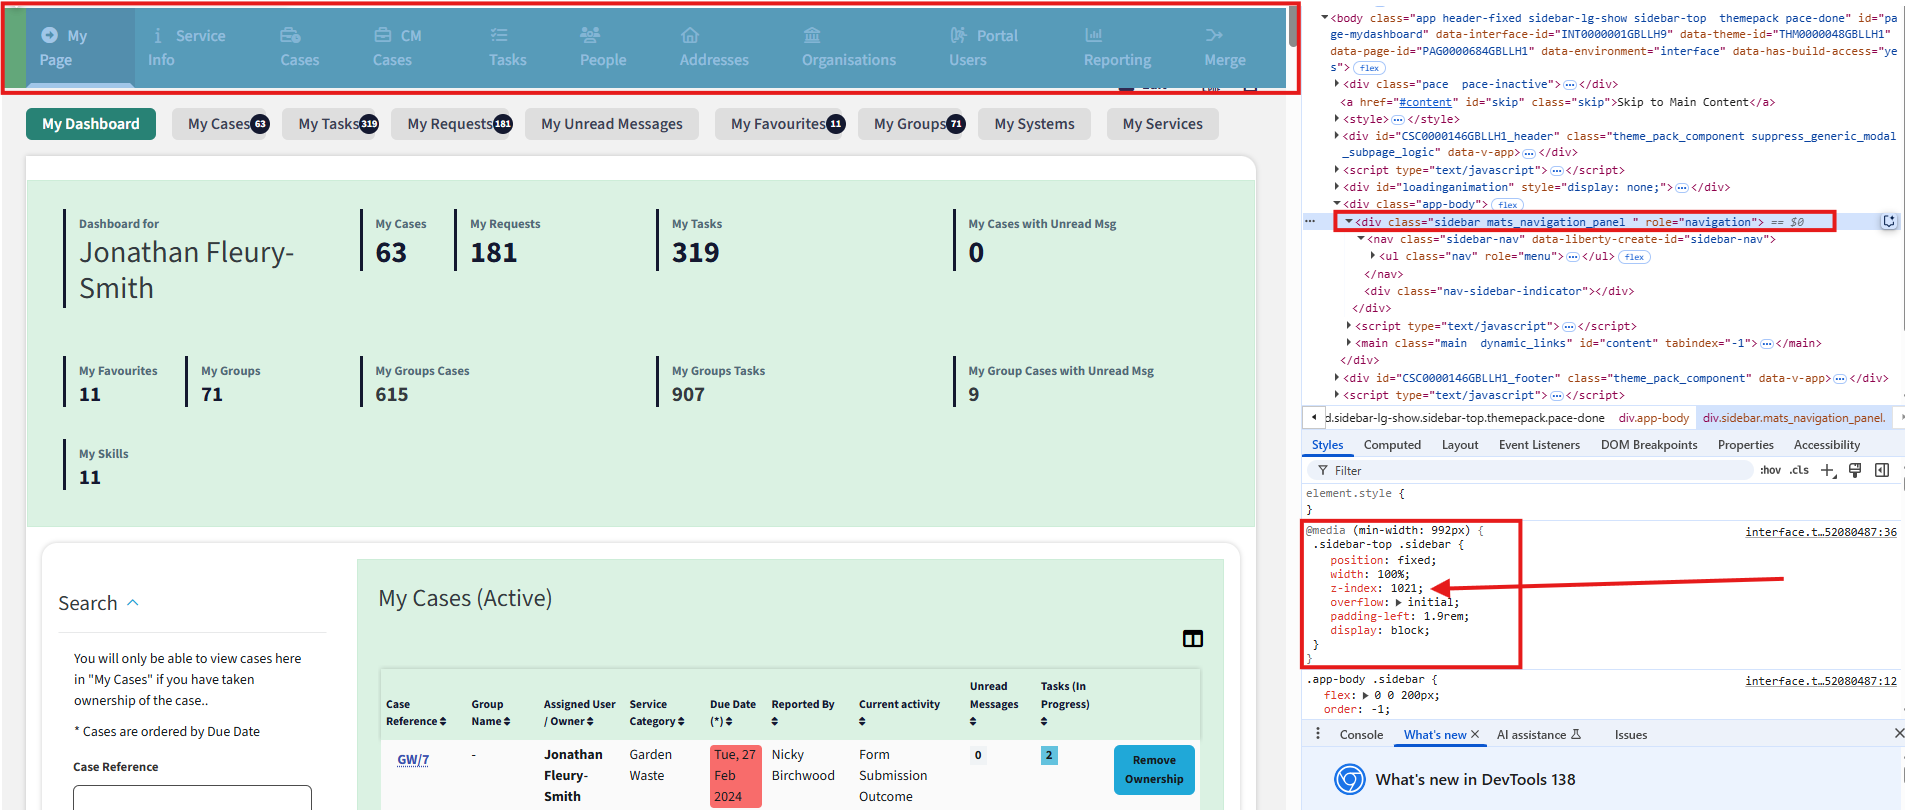Collapse the app-body div node
Image resolution: width=1905 pixels, height=810 pixels.
(1337, 204)
